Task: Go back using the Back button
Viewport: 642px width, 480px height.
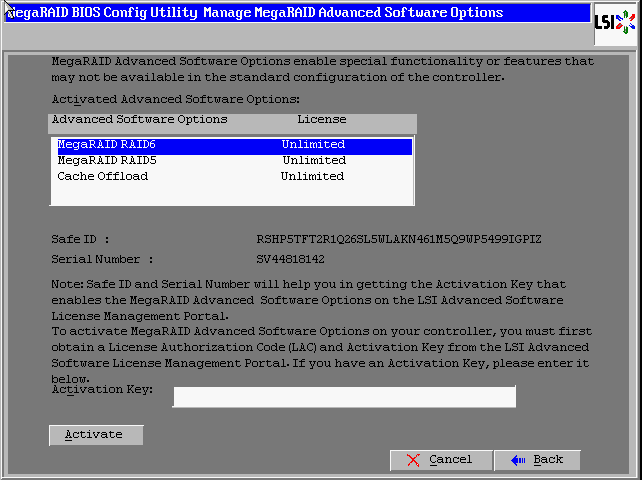Action: [x=537, y=460]
